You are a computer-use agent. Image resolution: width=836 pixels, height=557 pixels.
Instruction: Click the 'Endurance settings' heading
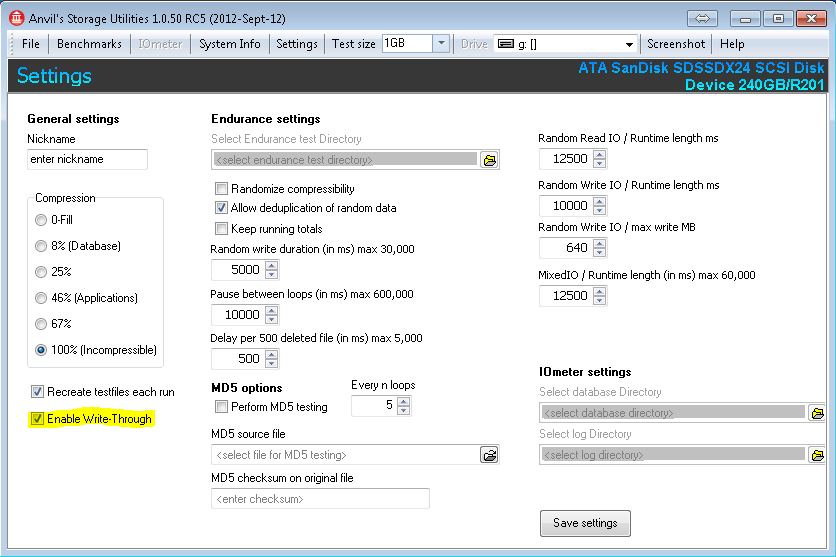click(x=266, y=119)
